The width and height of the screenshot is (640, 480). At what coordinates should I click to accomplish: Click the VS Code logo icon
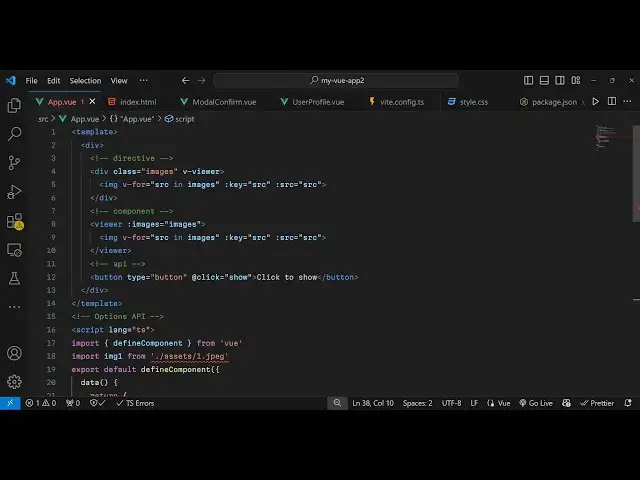pyautogui.click(x=11, y=80)
